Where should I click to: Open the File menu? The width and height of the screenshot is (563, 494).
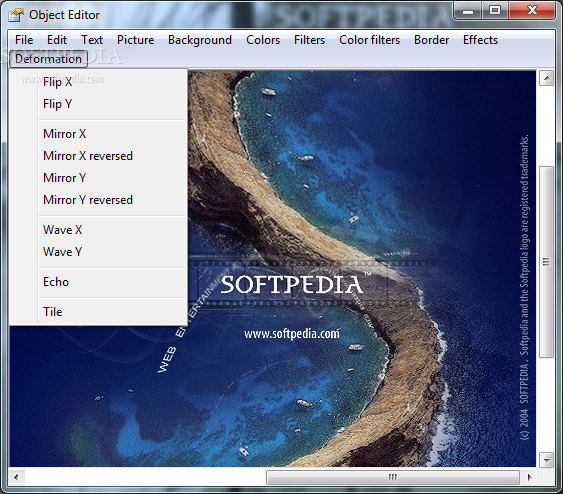pyautogui.click(x=24, y=40)
